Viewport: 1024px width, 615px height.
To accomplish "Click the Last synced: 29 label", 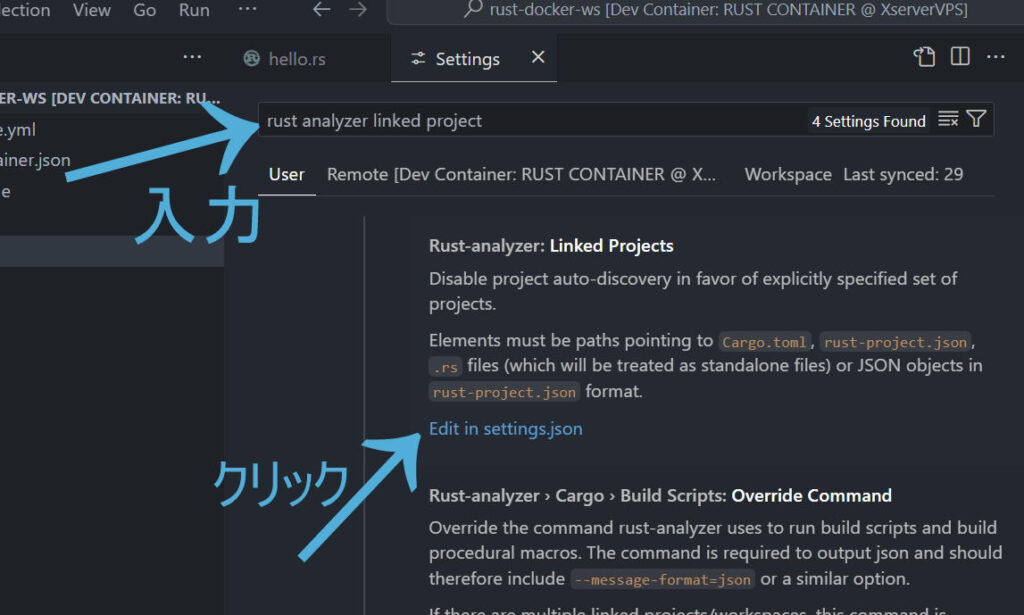I will coord(903,174).
